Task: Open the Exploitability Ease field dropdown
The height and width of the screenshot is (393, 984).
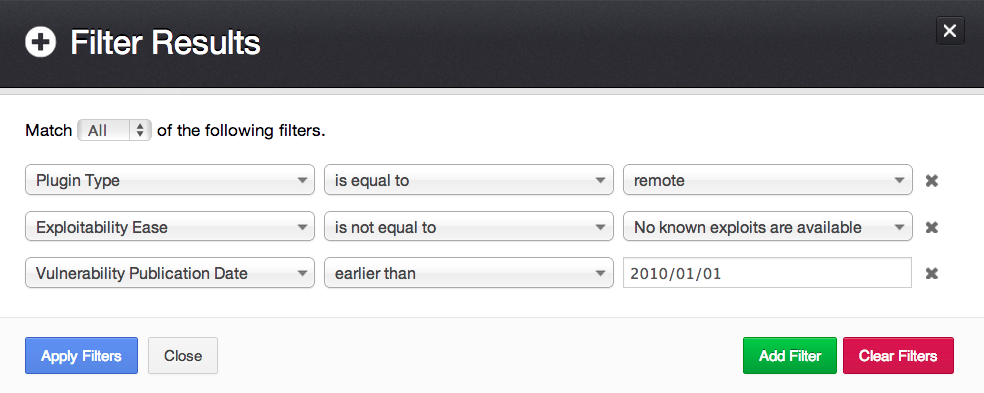Action: point(169,227)
